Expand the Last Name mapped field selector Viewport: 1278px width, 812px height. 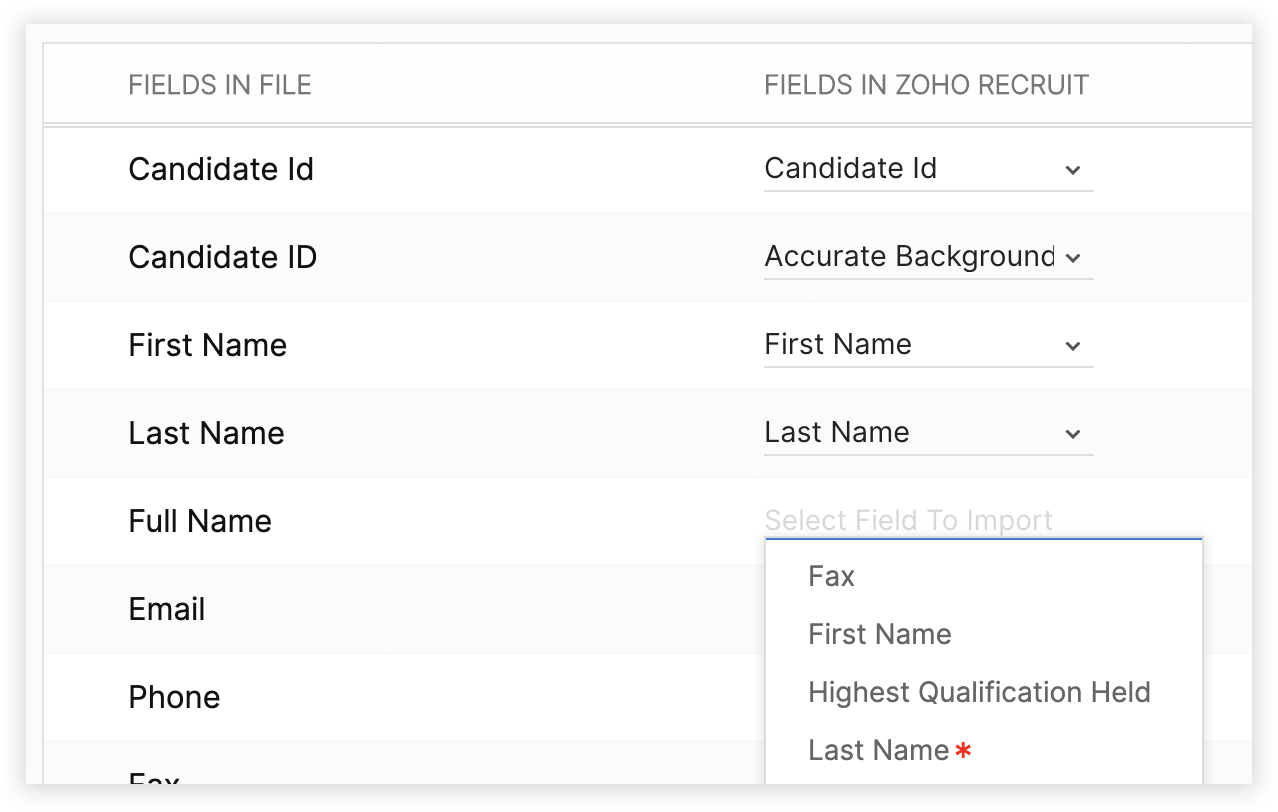point(908,433)
